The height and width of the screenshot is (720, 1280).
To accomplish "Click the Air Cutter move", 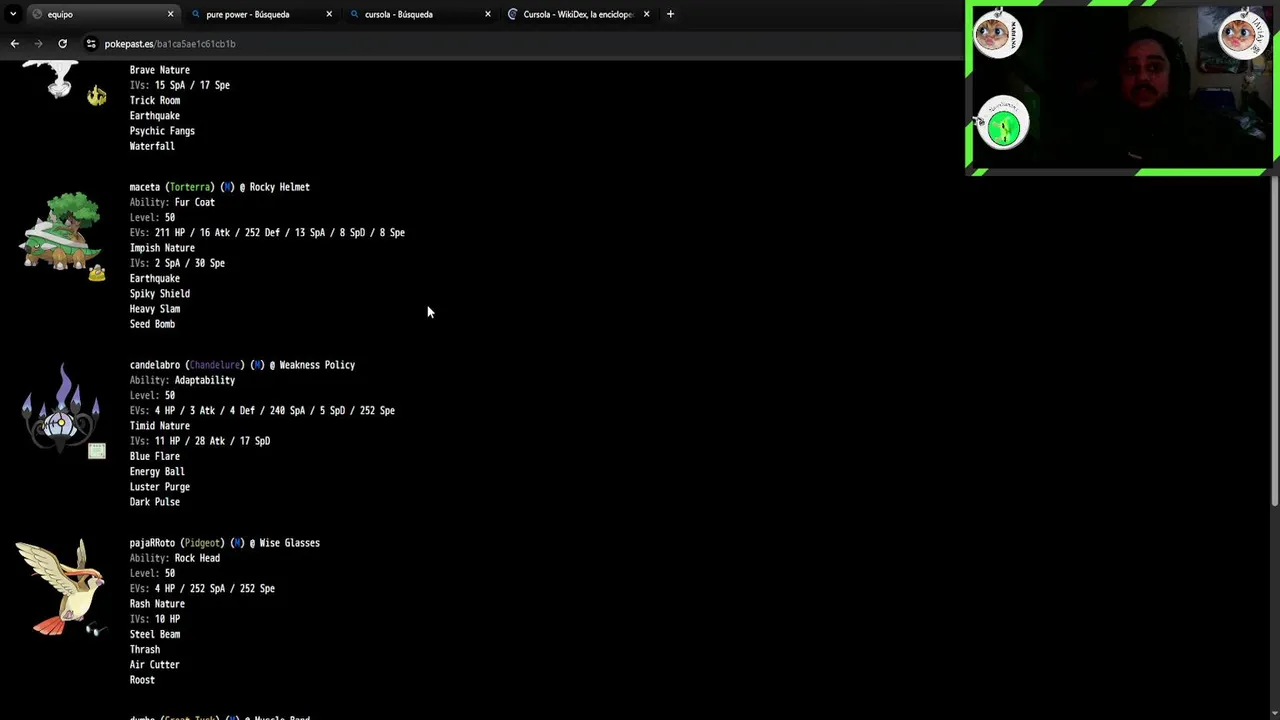I will pos(155,665).
